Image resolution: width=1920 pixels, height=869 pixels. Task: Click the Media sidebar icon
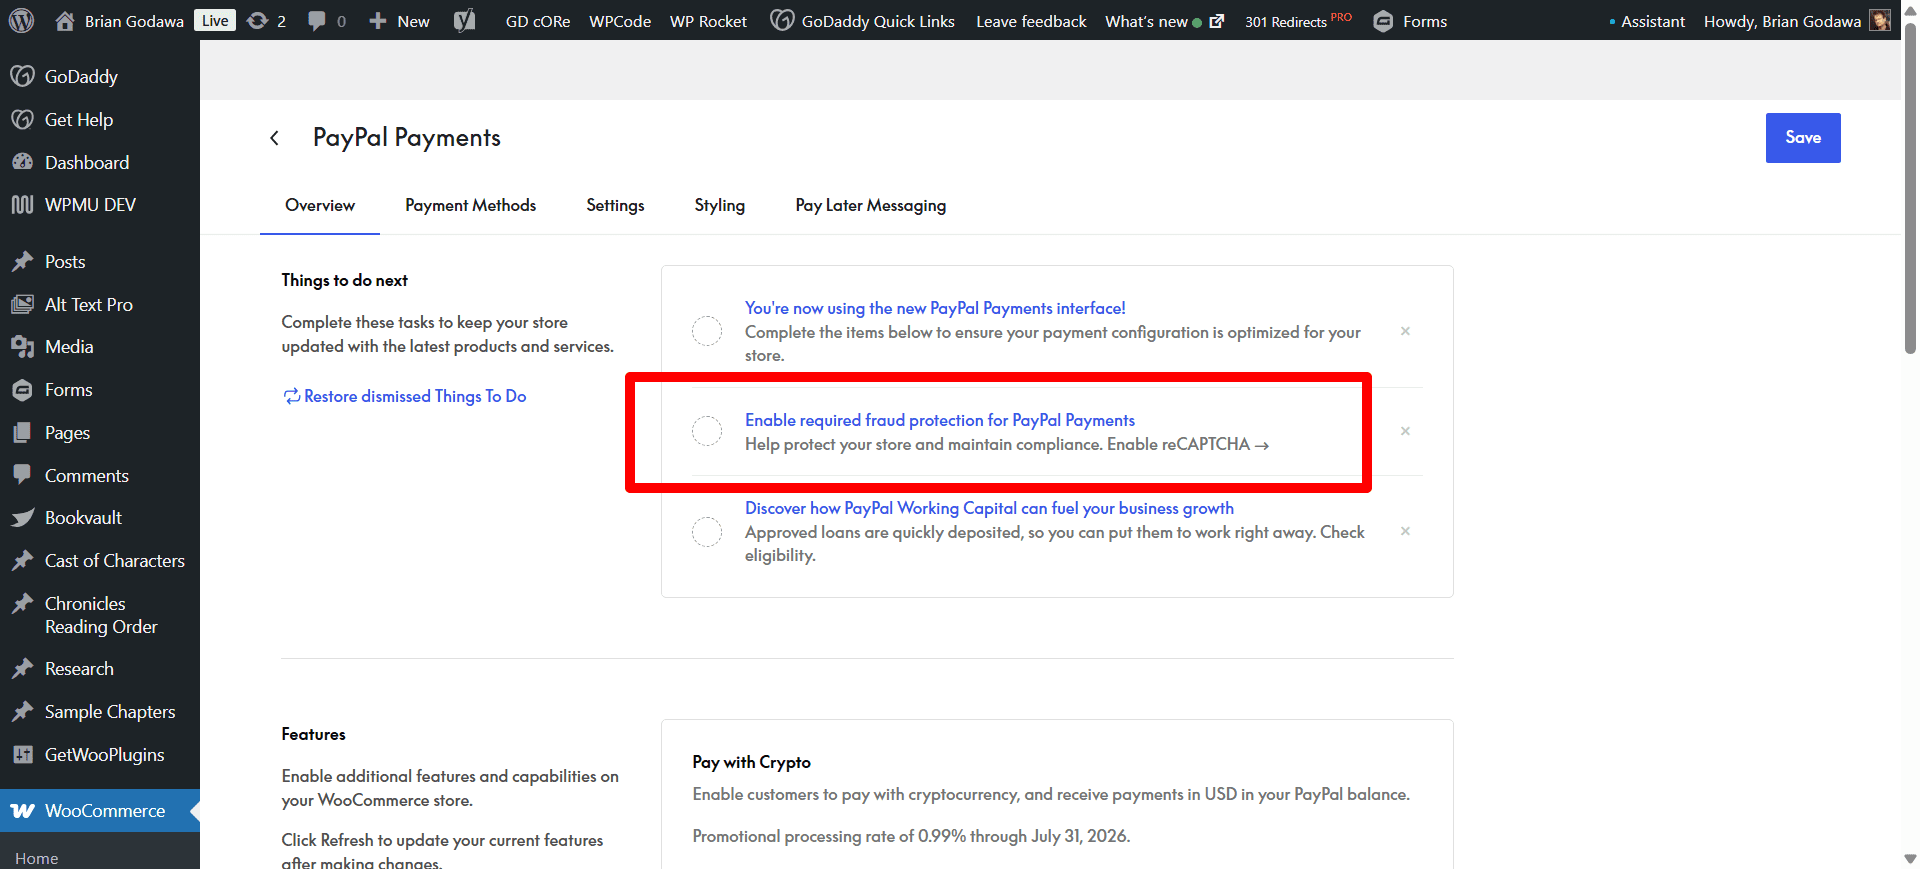(22, 347)
